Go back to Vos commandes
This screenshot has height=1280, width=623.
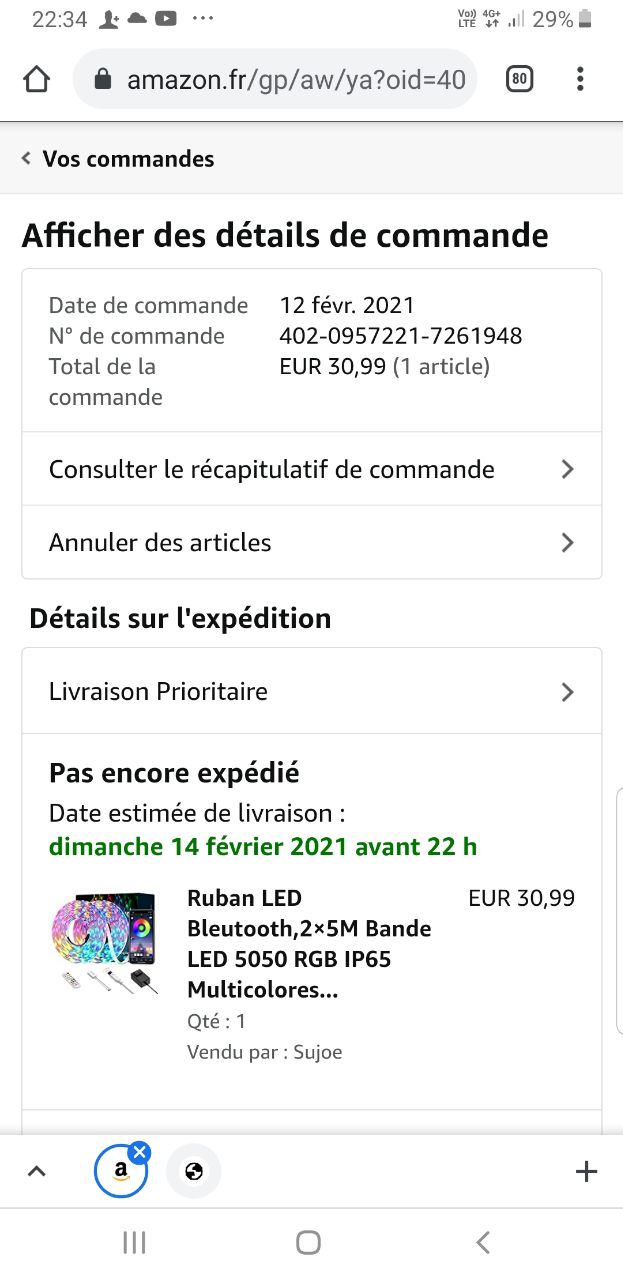(118, 159)
